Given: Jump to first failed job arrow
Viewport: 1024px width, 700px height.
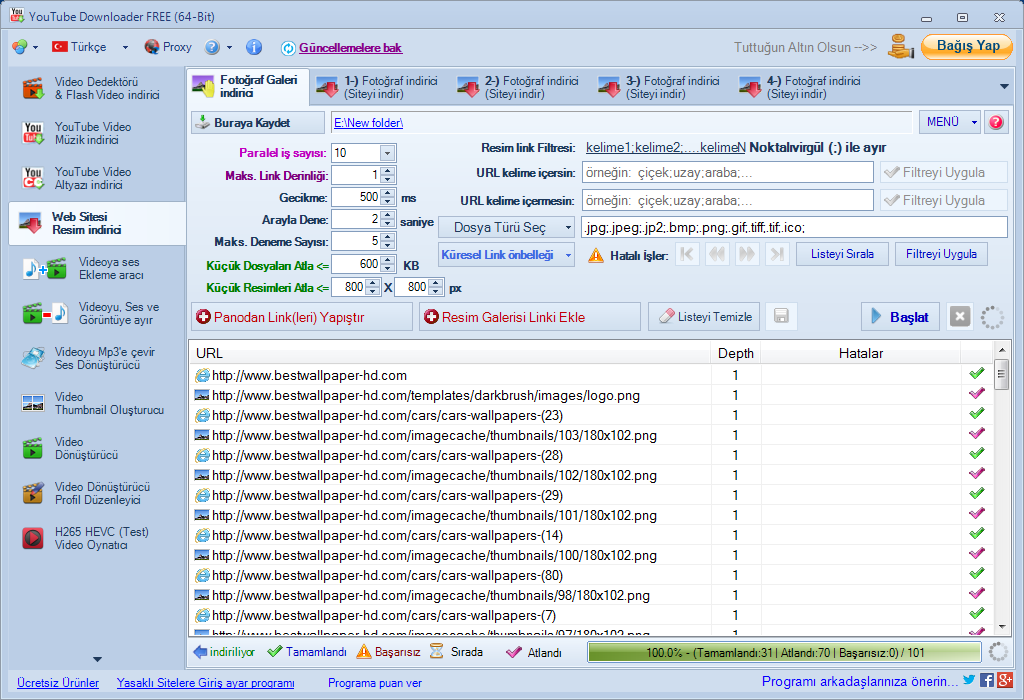Looking at the screenshot, I should click(687, 255).
